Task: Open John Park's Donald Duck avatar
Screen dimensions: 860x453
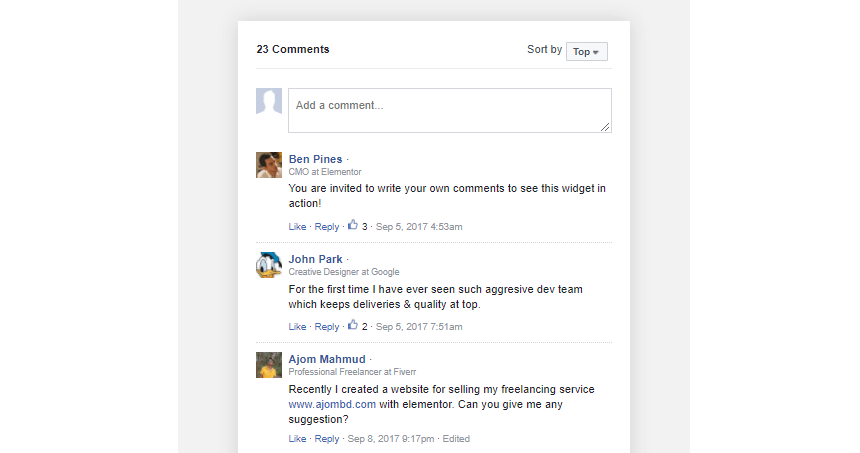Action: click(x=269, y=265)
